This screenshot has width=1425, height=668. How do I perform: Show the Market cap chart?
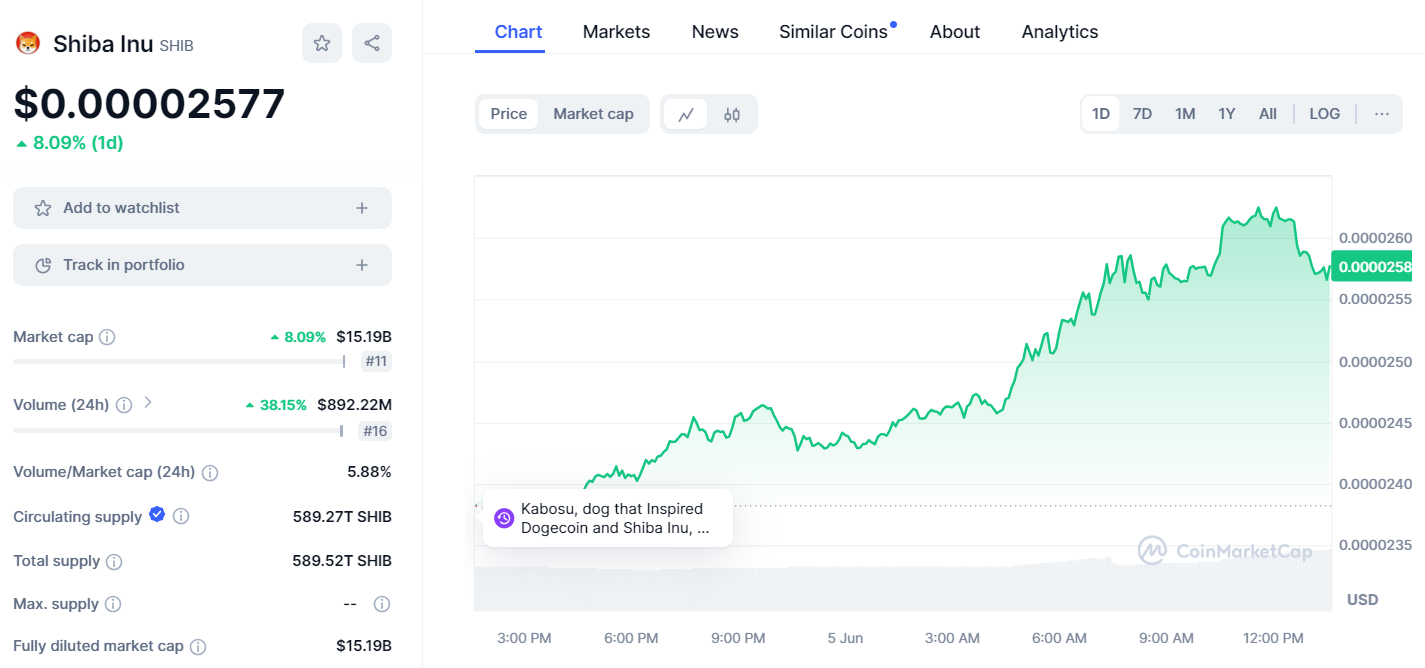tap(594, 114)
